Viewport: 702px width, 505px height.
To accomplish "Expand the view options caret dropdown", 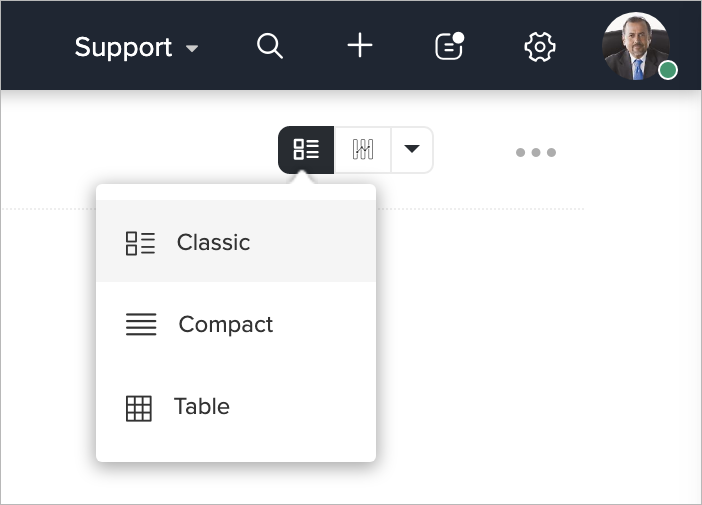I will click(412, 149).
